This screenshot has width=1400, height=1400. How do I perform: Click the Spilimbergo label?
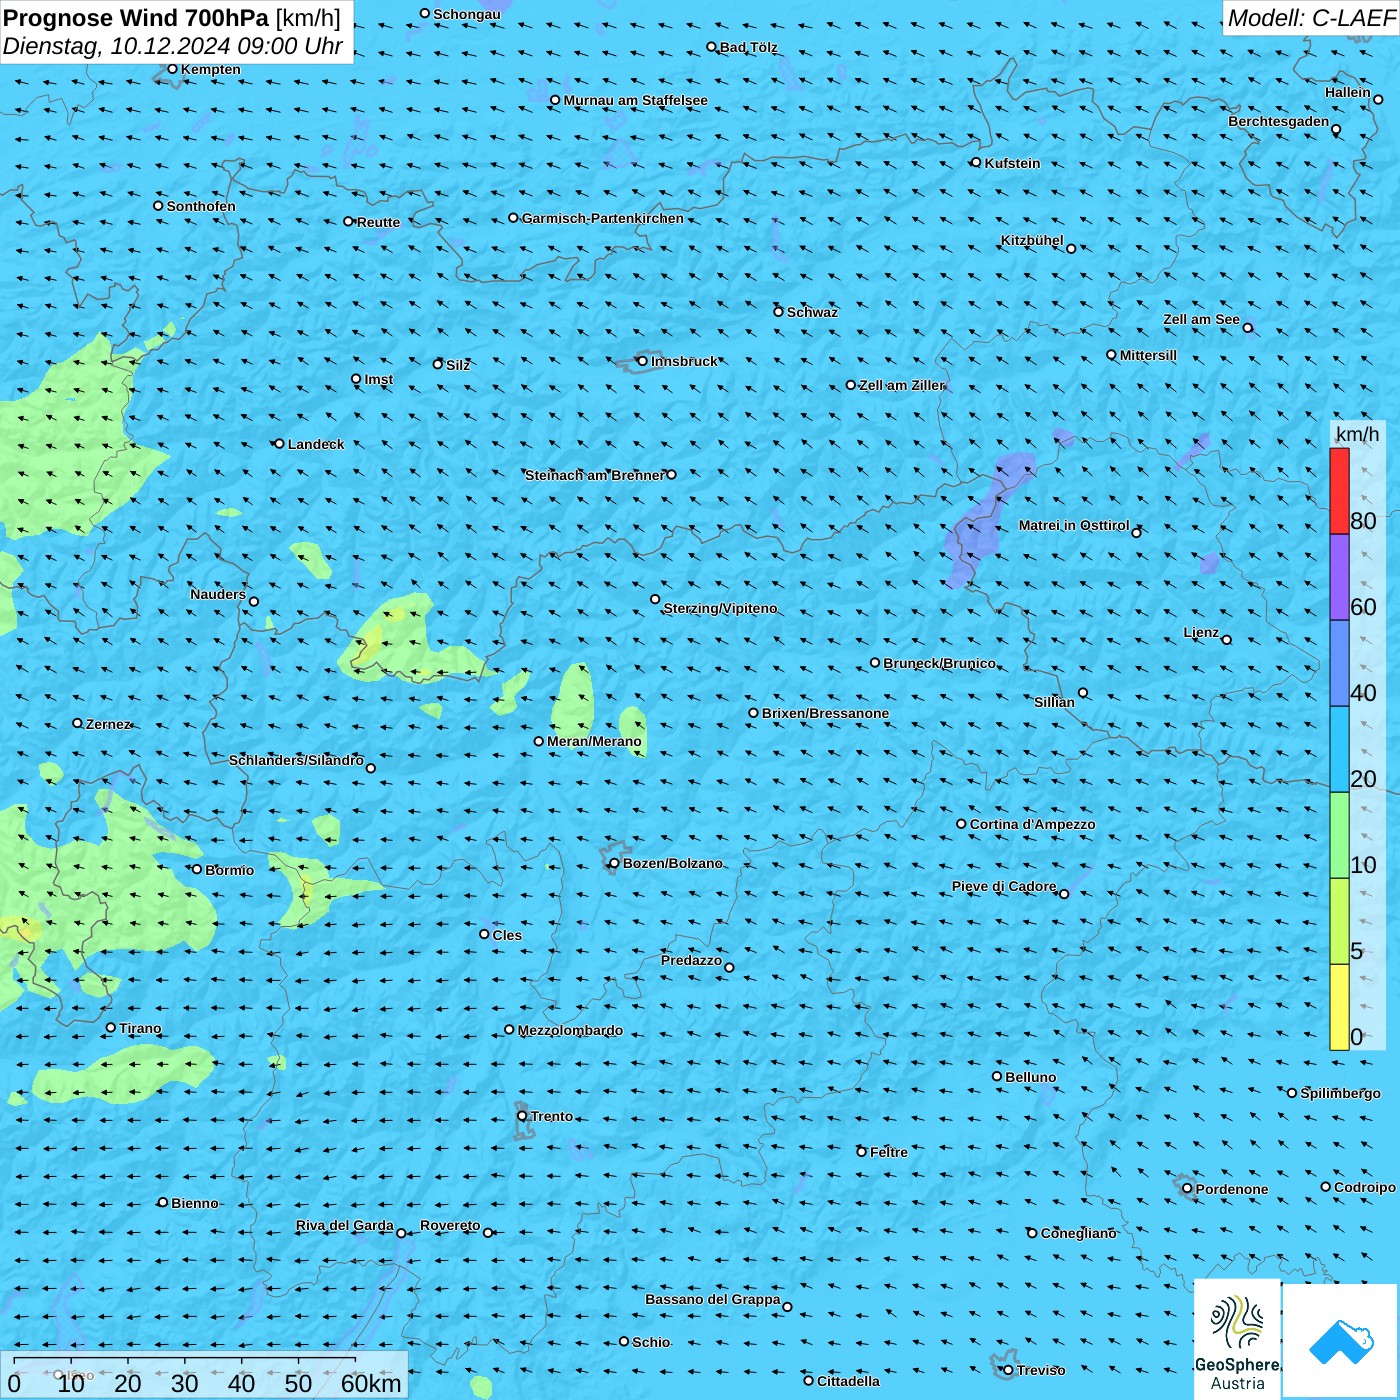[1340, 1093]
